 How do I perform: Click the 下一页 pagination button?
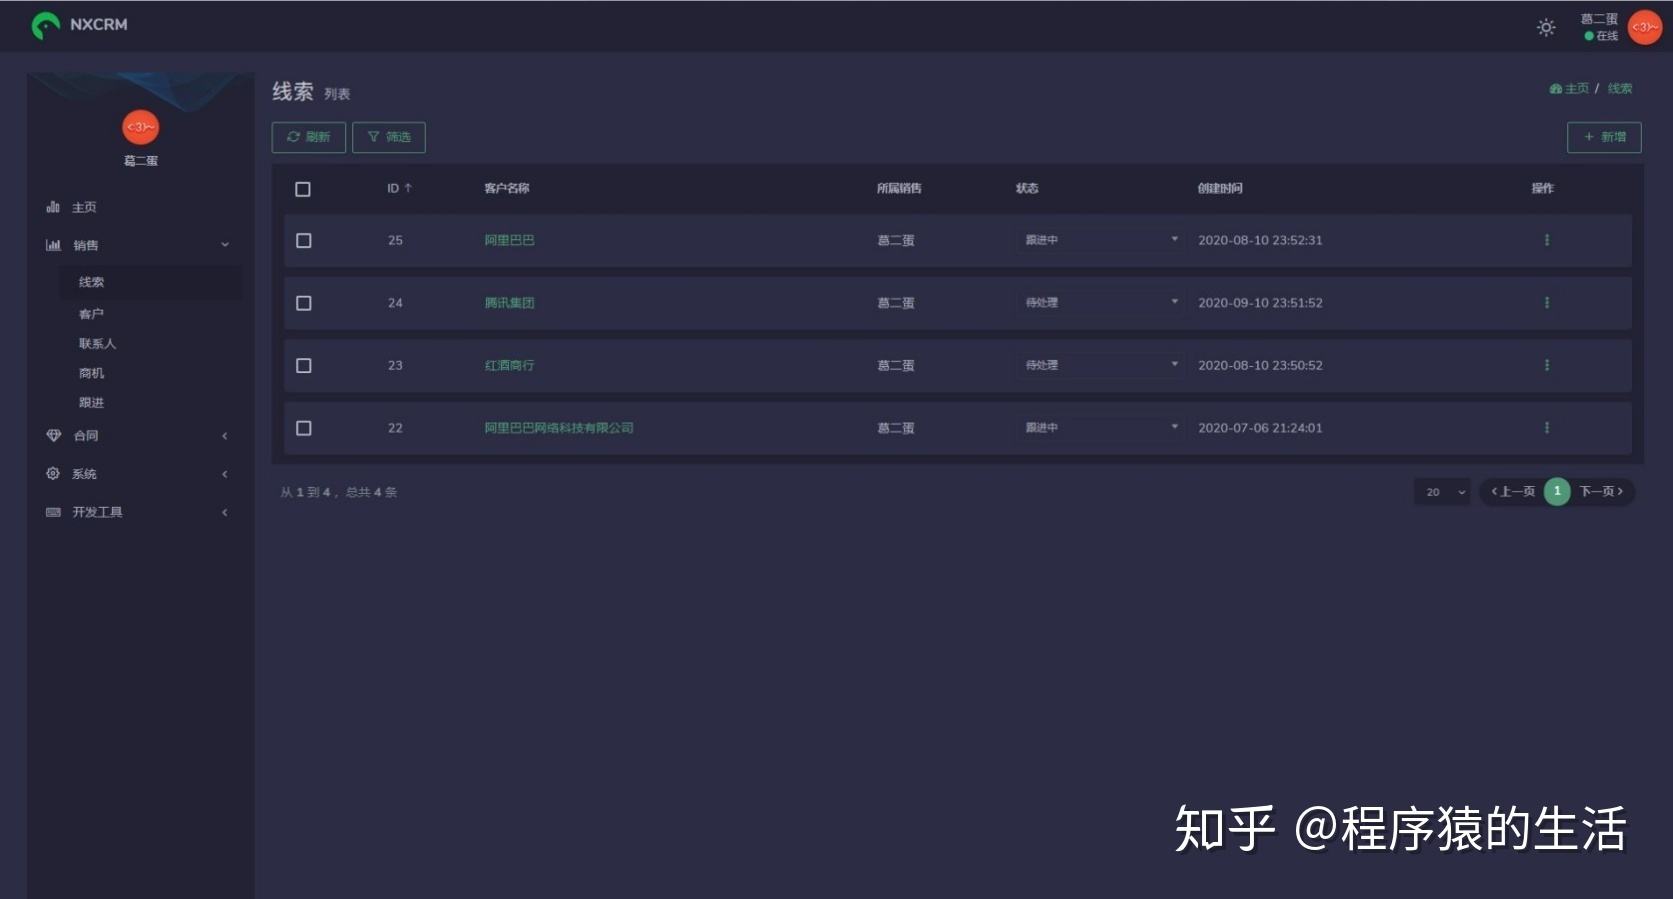pyautogui.click(x=1601, y=492)
